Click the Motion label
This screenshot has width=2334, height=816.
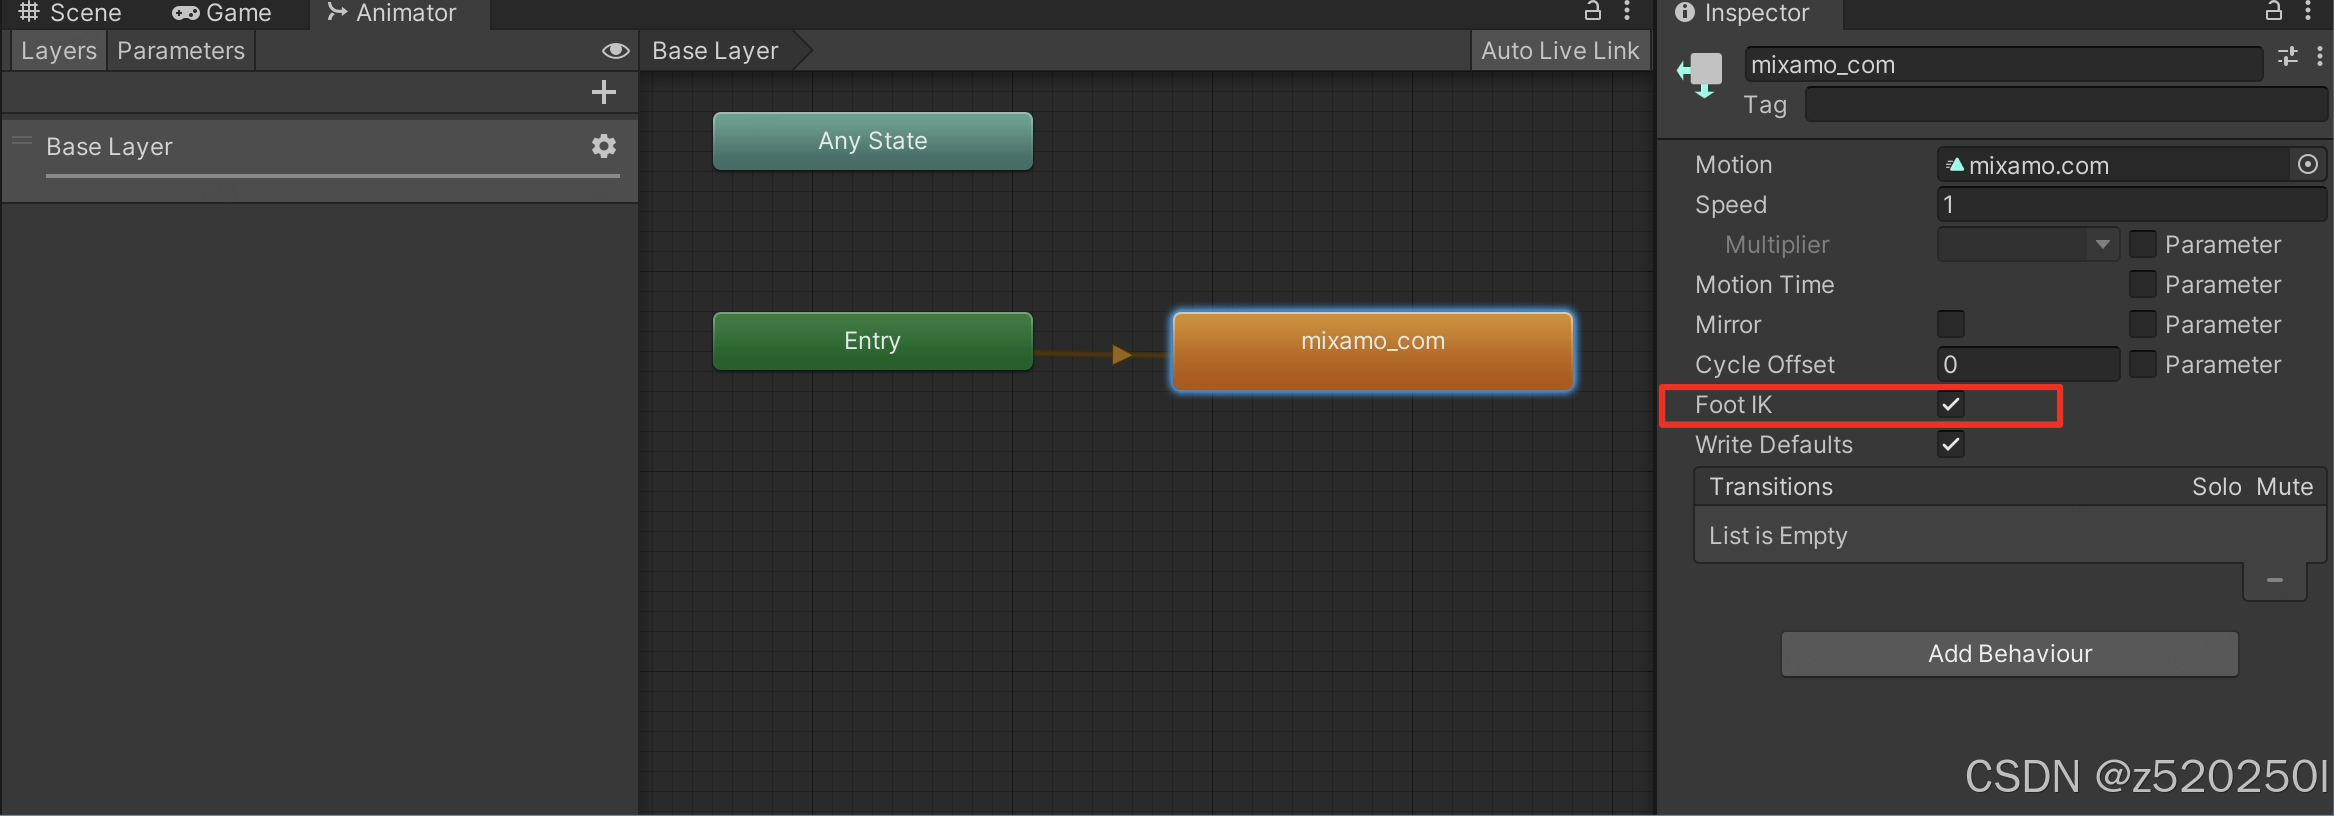tap(1733, 165)
